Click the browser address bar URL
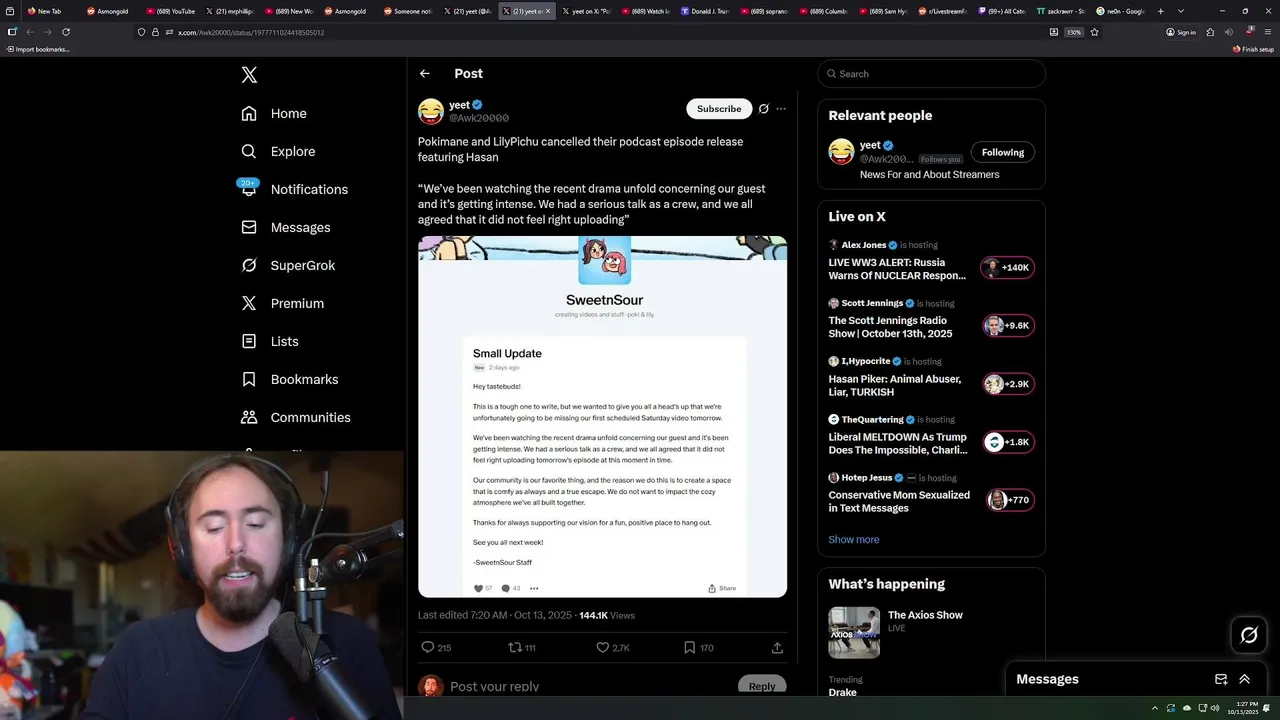Viewport: 1280px width, 720px height. (x=251, y=32)
